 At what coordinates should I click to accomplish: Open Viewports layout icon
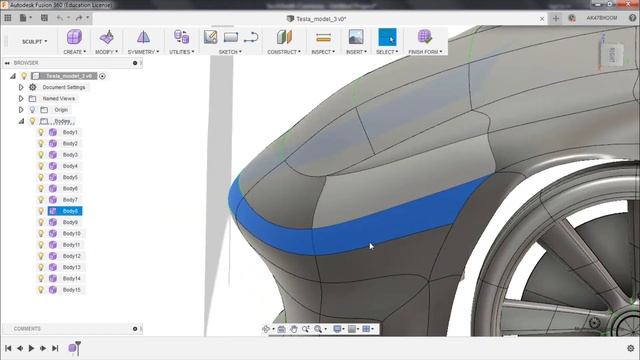pos(366,329)
